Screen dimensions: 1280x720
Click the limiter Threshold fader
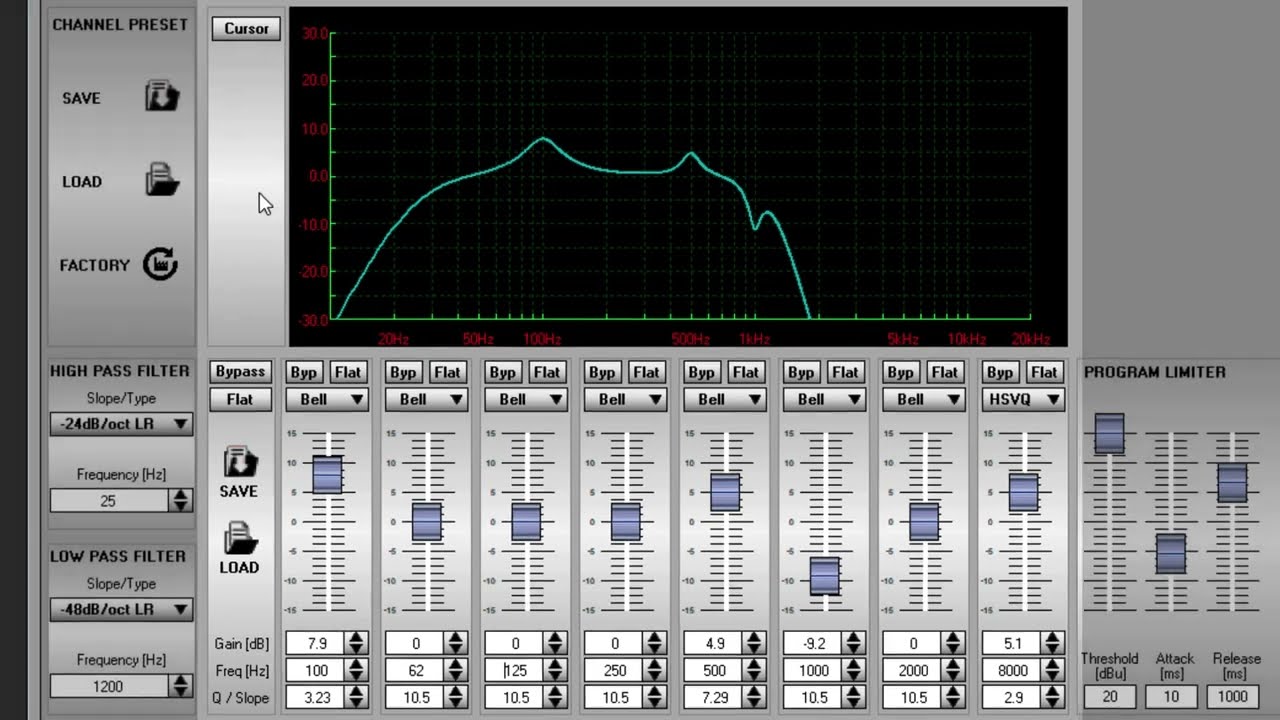click(x=1109, y=433)
